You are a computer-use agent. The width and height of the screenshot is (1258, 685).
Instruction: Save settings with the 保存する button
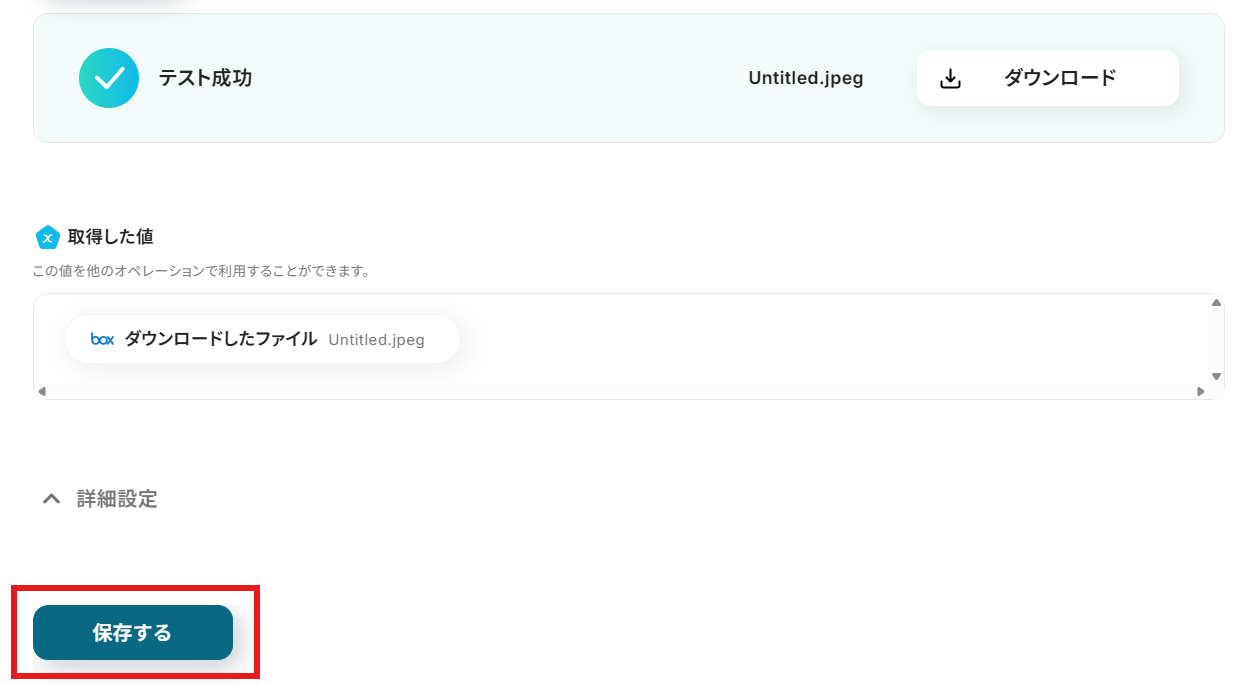133,633
